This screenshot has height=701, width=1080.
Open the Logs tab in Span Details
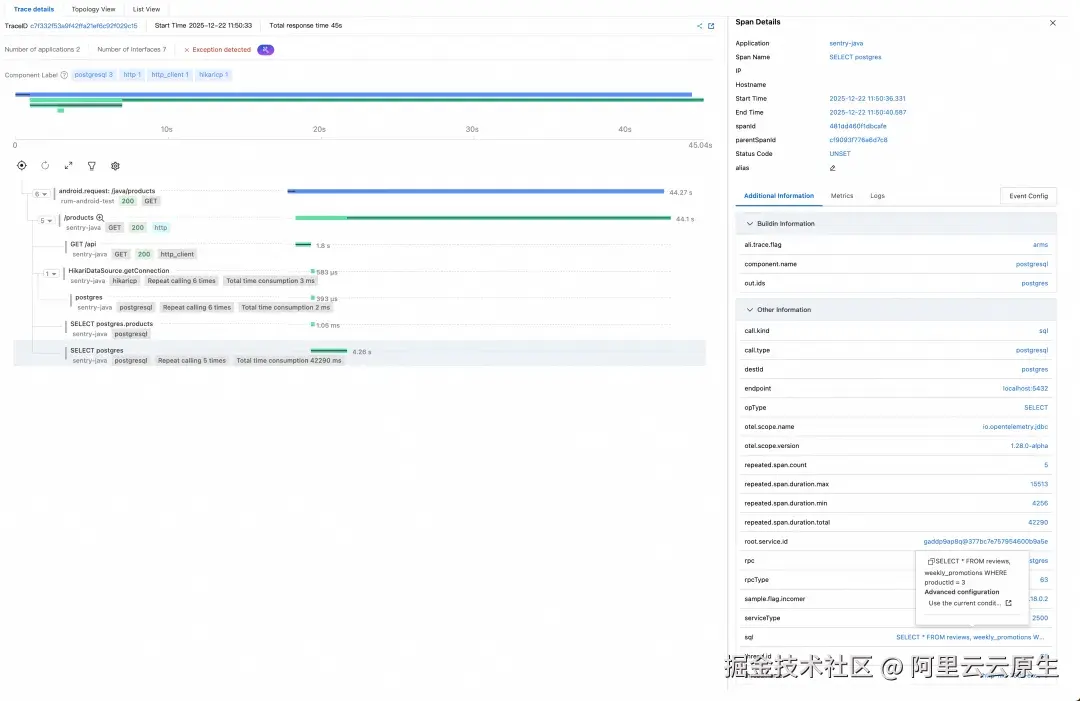(877, 196)
